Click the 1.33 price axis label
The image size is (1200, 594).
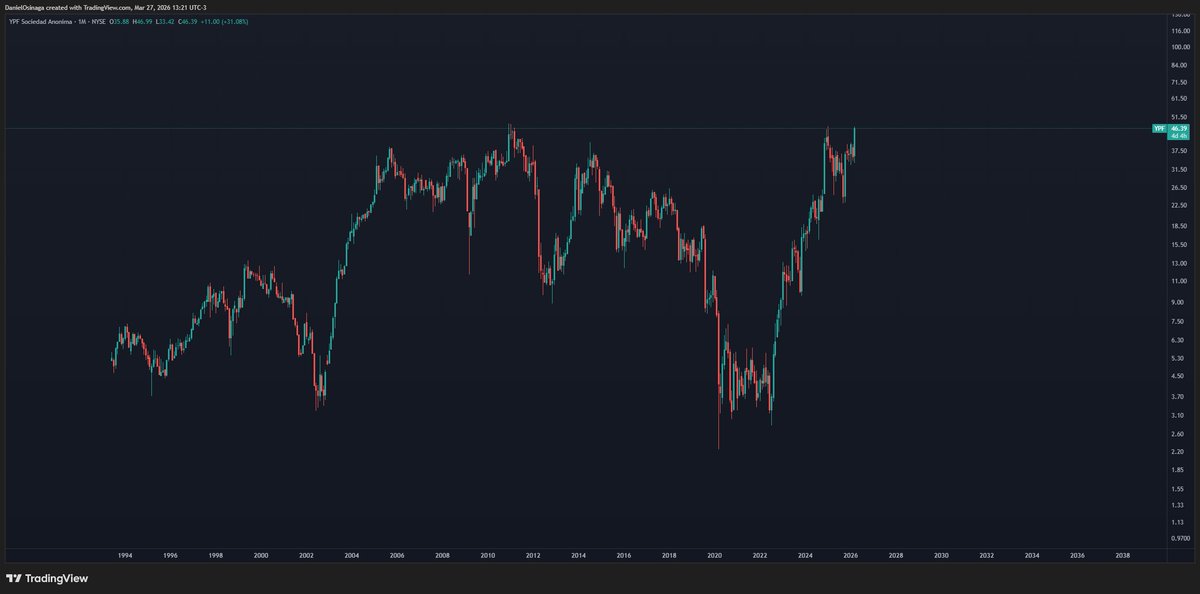click(1177, 506)
